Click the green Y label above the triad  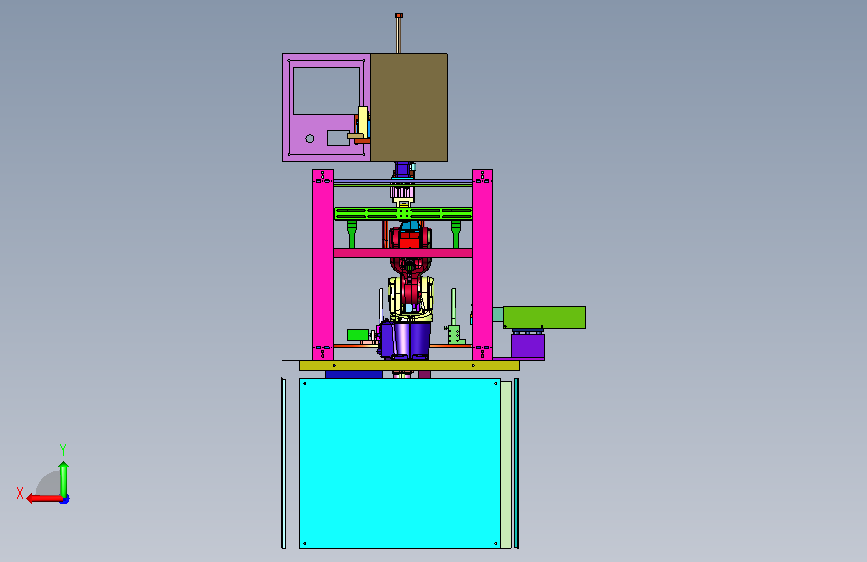tap(63, 449)
